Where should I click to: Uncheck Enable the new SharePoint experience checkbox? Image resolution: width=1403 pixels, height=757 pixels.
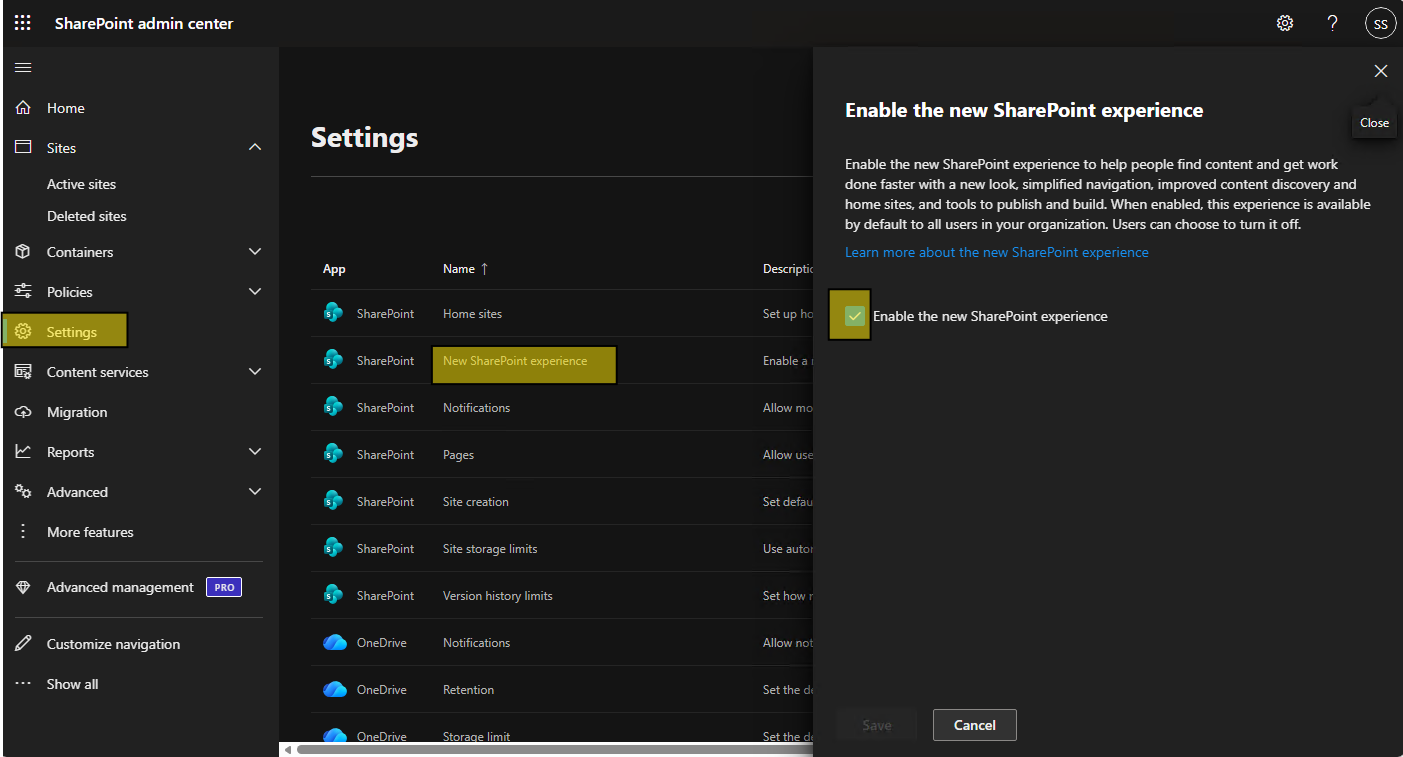coord(855,316)
